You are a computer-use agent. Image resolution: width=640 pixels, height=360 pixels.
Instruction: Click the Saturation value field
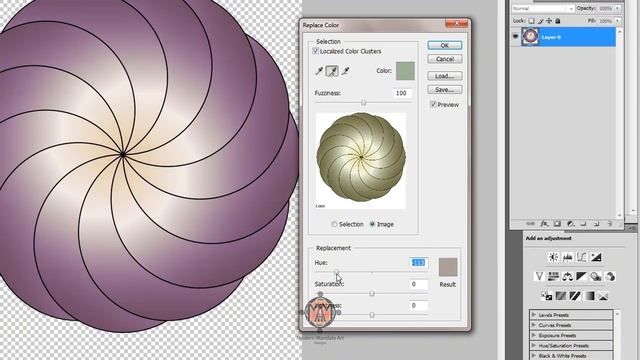point(418,284)
